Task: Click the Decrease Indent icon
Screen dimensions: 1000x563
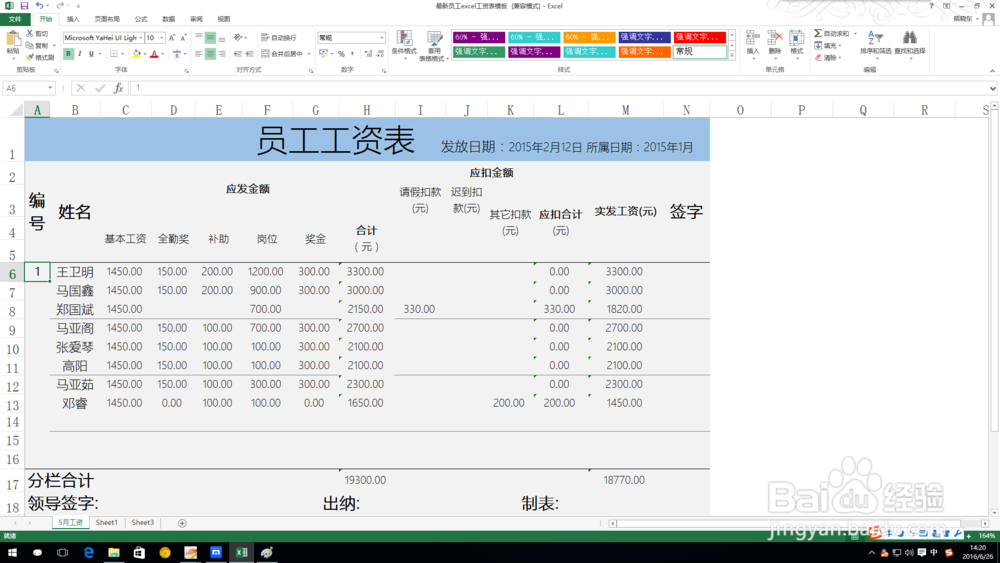Action: click(238, 54)
